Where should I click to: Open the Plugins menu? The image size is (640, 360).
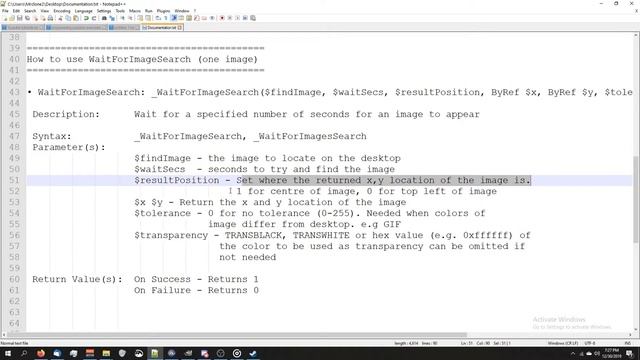[163, 11]
